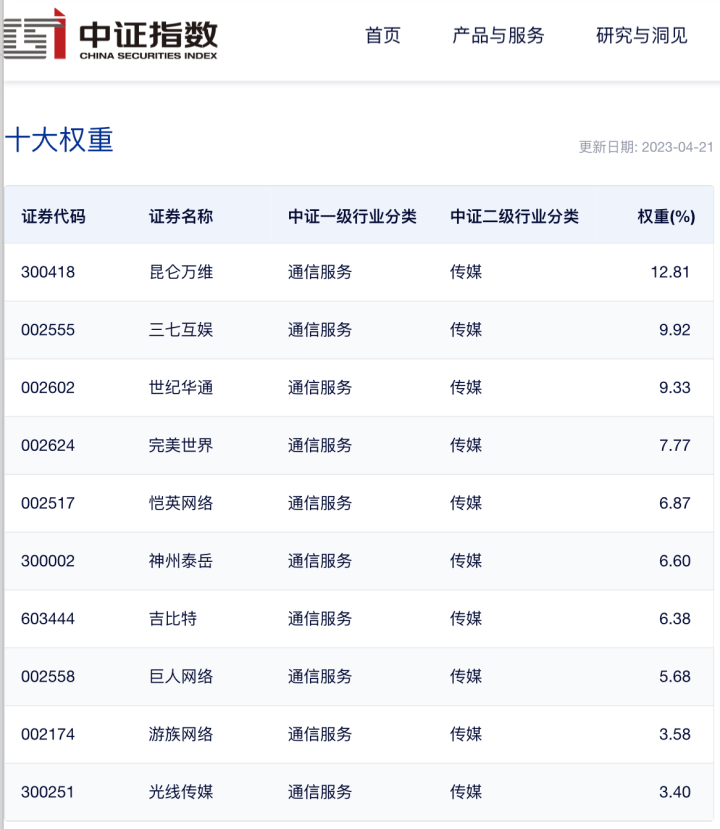Select stock name 游族网络
720x829 pixels.
(181, 734)
